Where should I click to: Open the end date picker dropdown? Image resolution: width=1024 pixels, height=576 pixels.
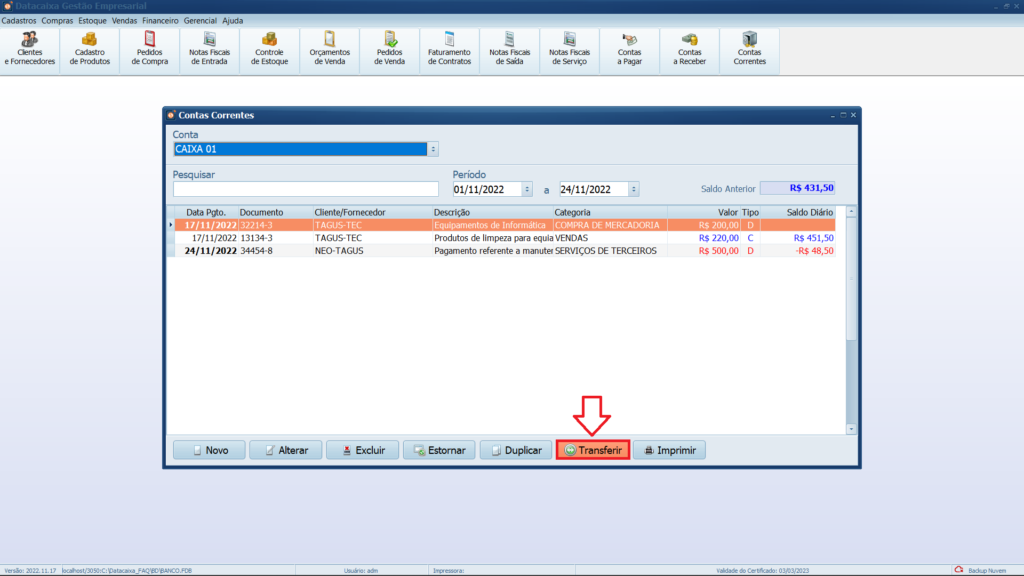pos(634,189)
